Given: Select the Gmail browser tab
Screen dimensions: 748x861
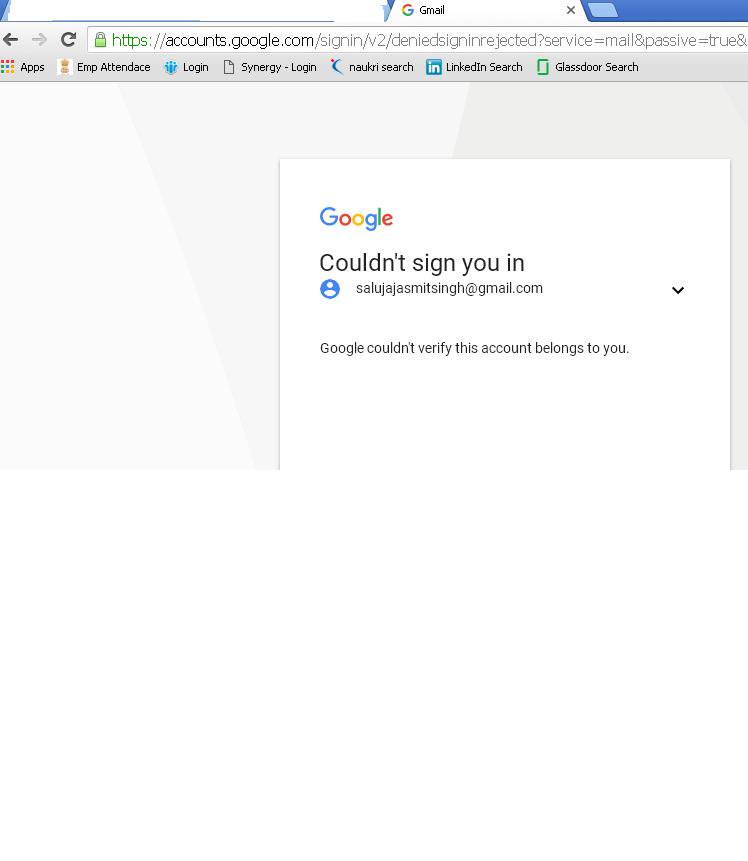Looking at the screenshot, I should (486, 10).
